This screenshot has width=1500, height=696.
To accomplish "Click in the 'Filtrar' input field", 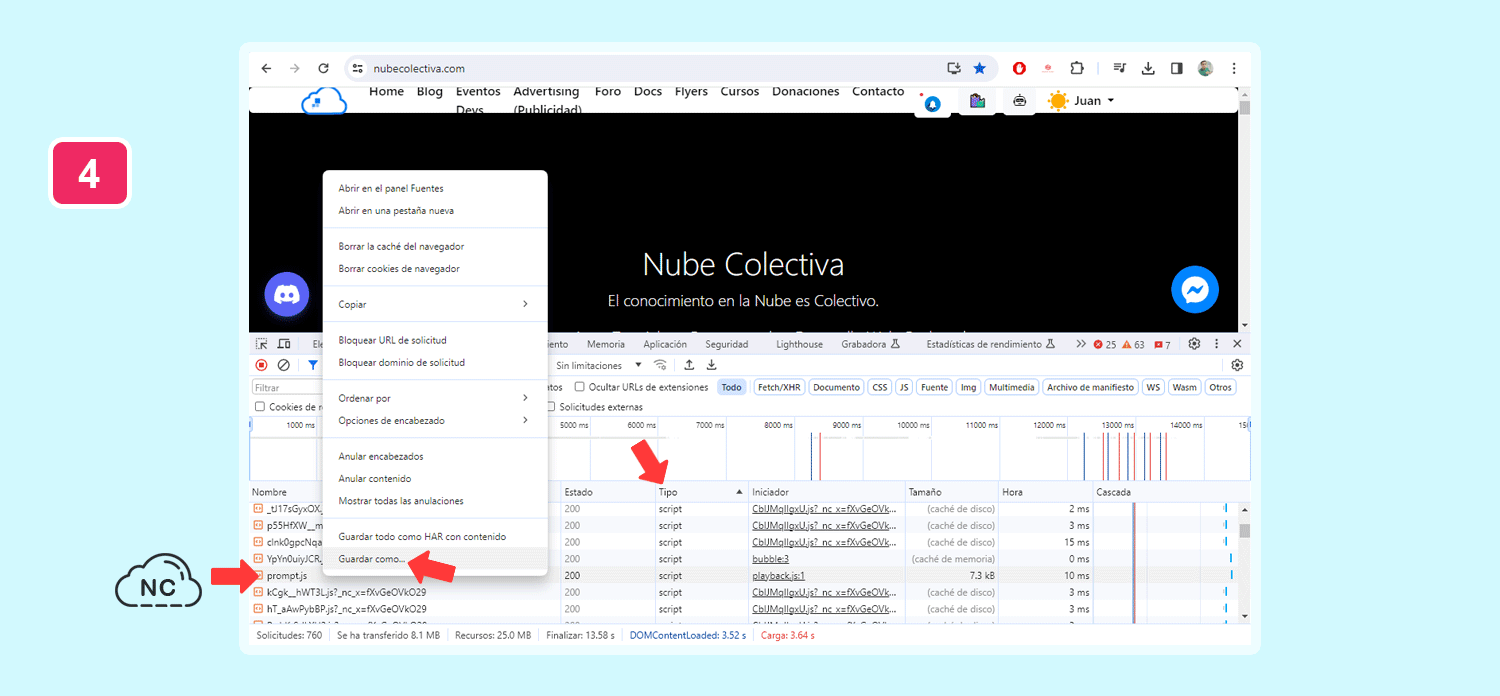I will pos(285,388).
